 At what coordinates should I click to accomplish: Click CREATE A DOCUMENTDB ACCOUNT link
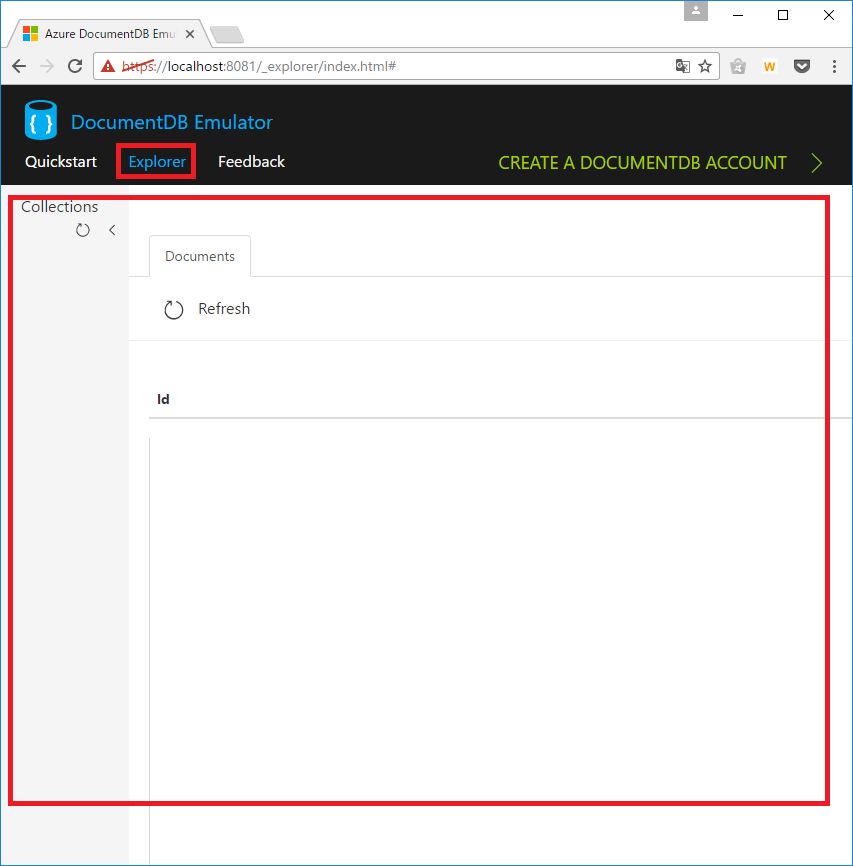click(643, 163)
